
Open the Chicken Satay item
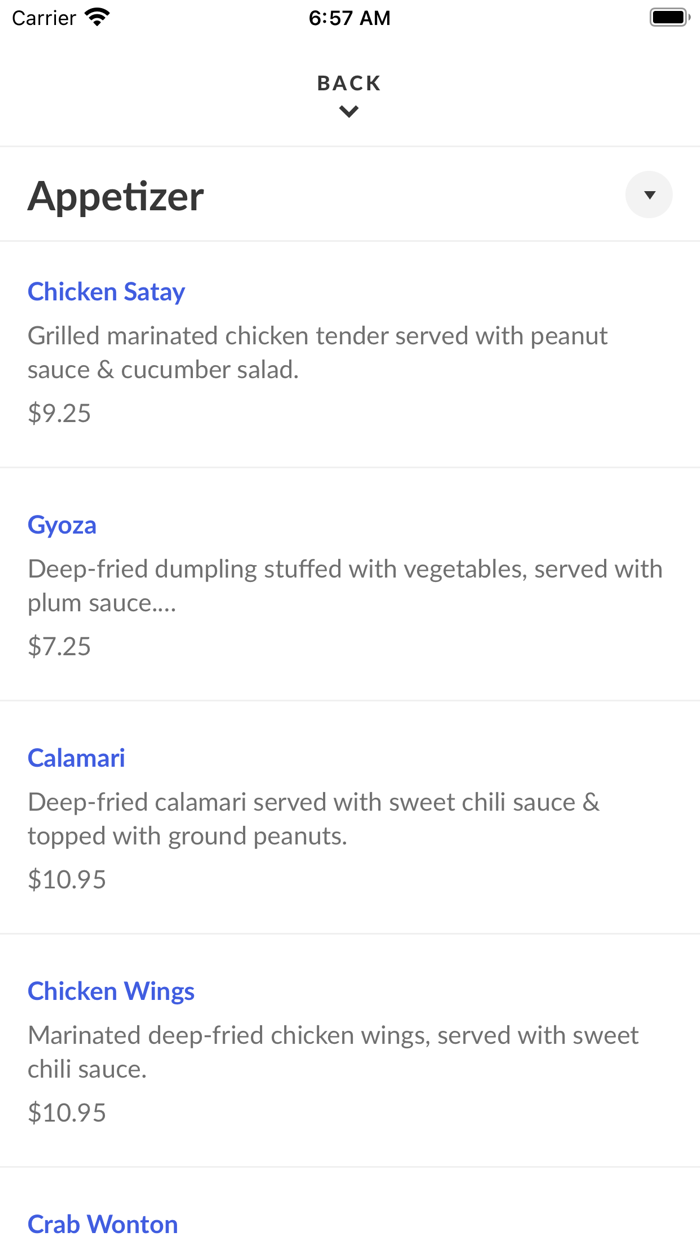coord(106,291)
